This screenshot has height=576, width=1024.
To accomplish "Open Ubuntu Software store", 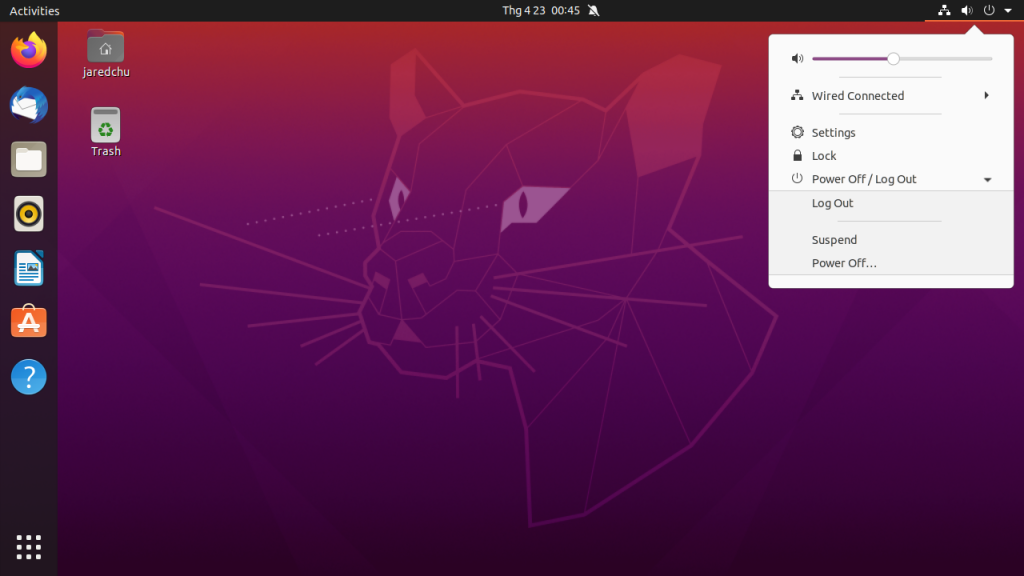I will (27, 322).
